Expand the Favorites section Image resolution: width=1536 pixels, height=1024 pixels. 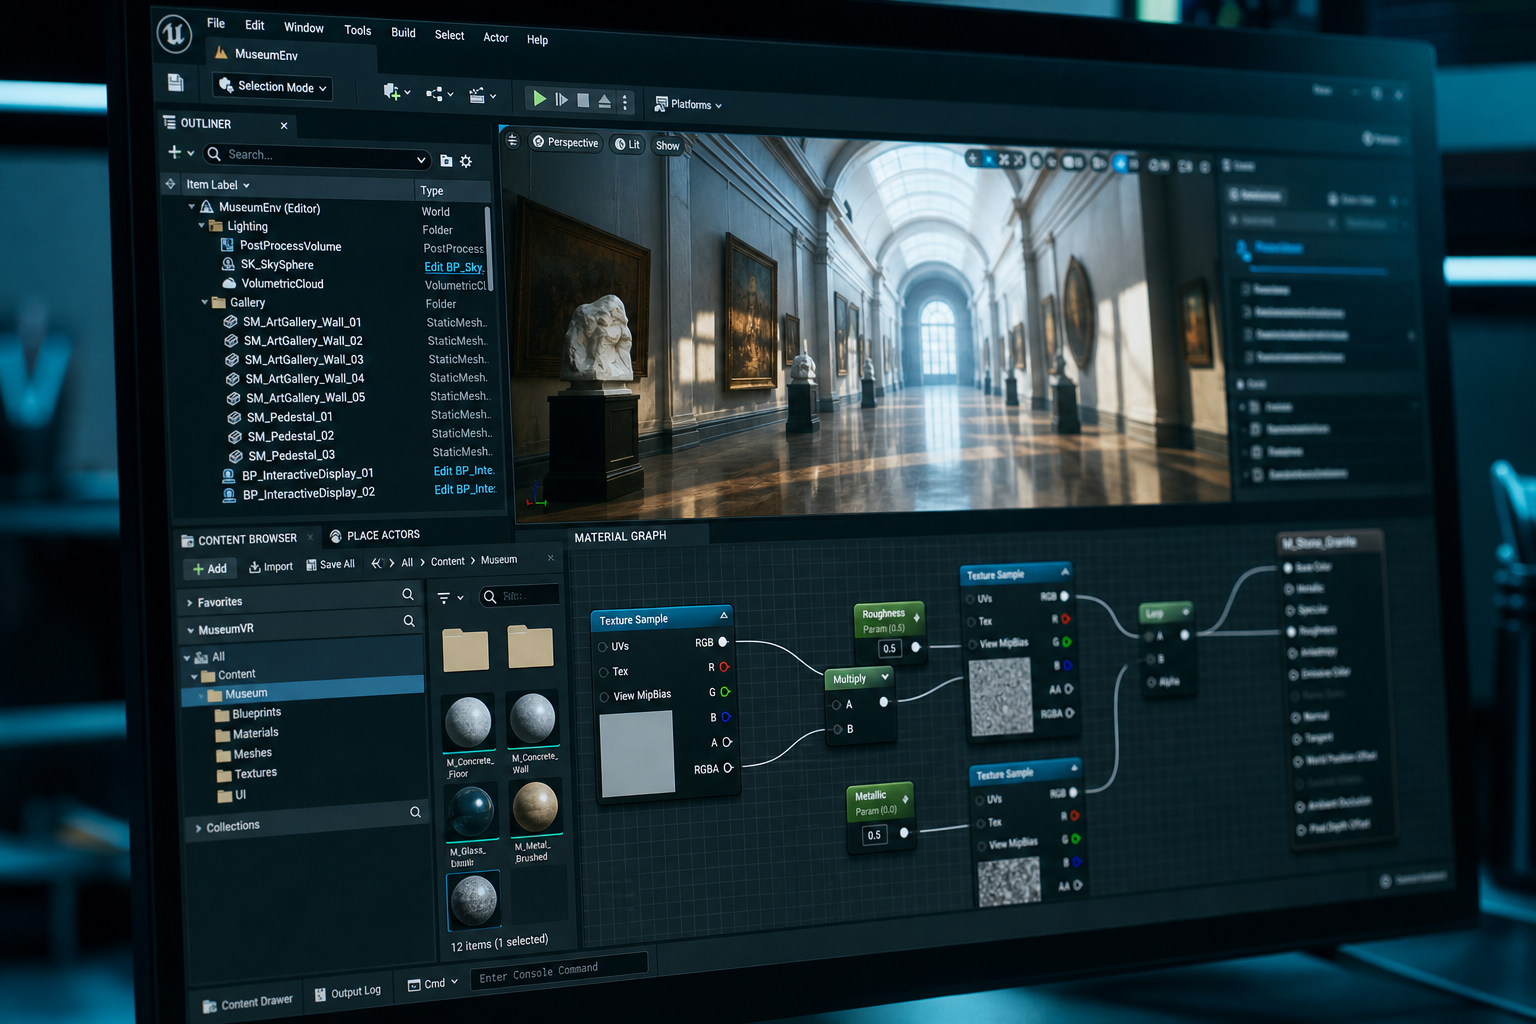pyautogui.click(x=190, y=603)
